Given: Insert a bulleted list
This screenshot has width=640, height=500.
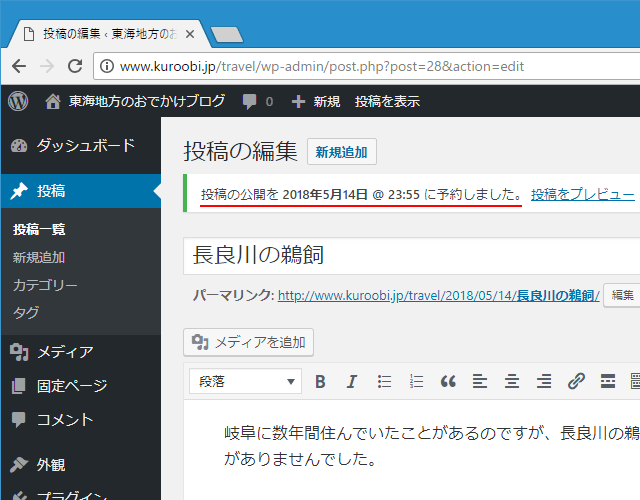Looking at the screenshot, I should [384, 382].
